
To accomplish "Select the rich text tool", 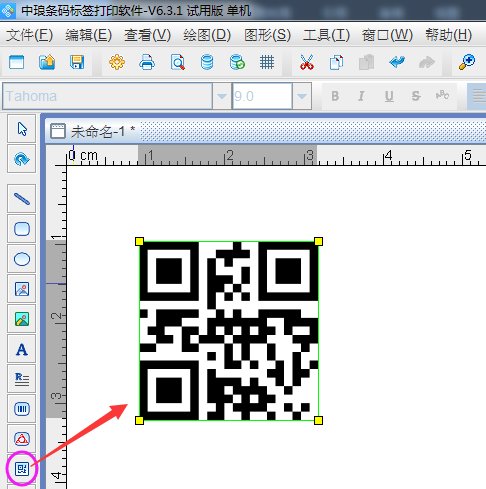I will 22,379.
